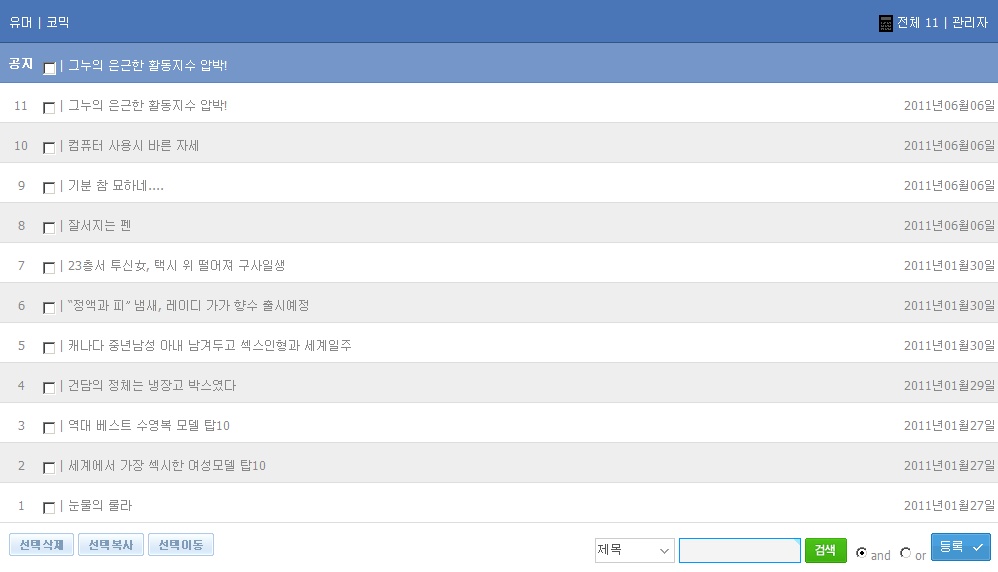Open the post titled 잘서지는 펜
This screenshot has width=998, height=572.
click(x=100, y=226)
